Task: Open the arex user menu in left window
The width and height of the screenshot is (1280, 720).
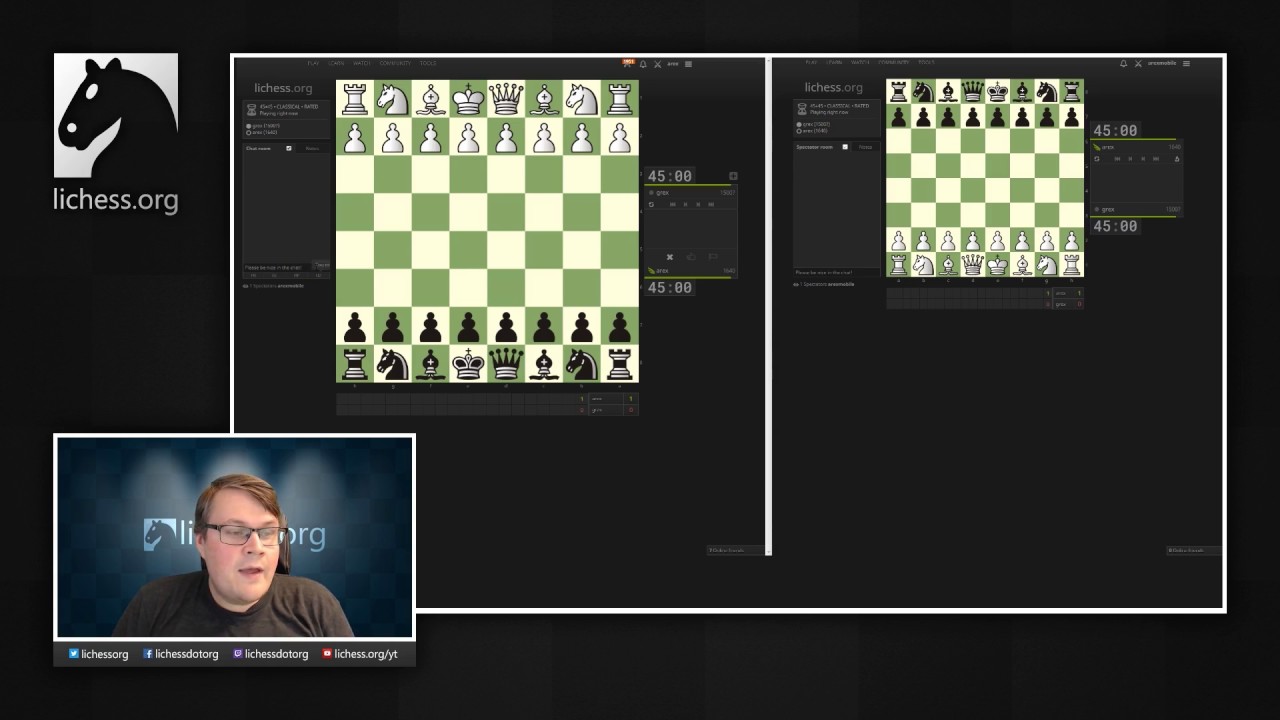Action: click(x=673, y=63)
